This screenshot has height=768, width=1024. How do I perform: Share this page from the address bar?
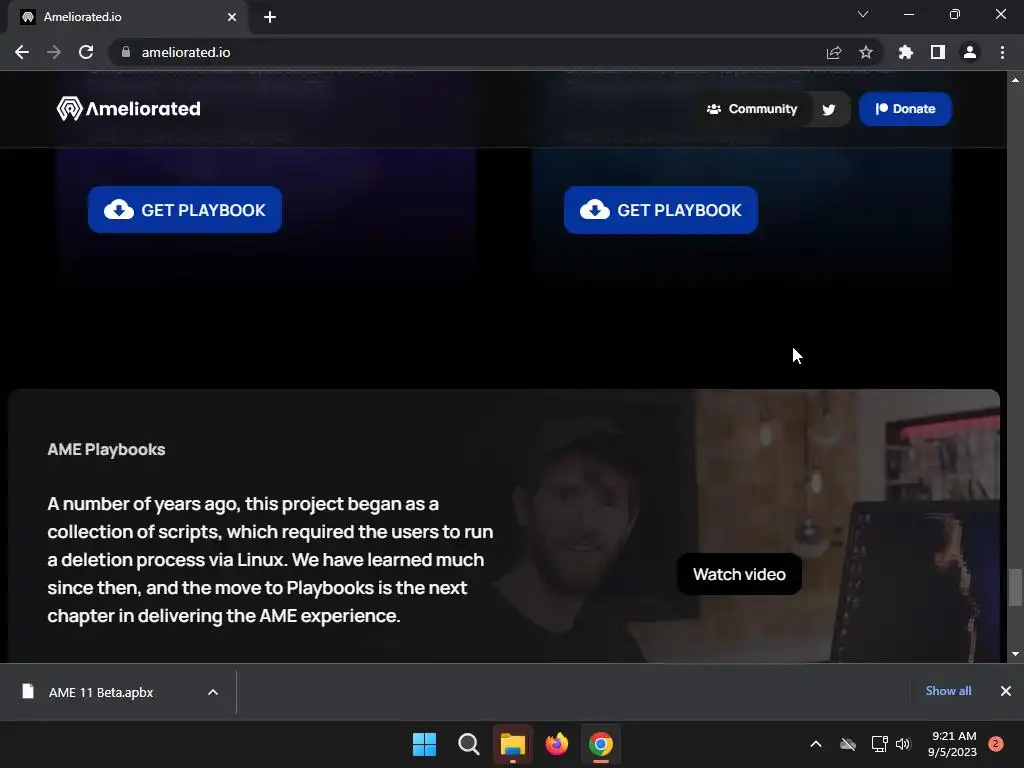coord(834,52)
